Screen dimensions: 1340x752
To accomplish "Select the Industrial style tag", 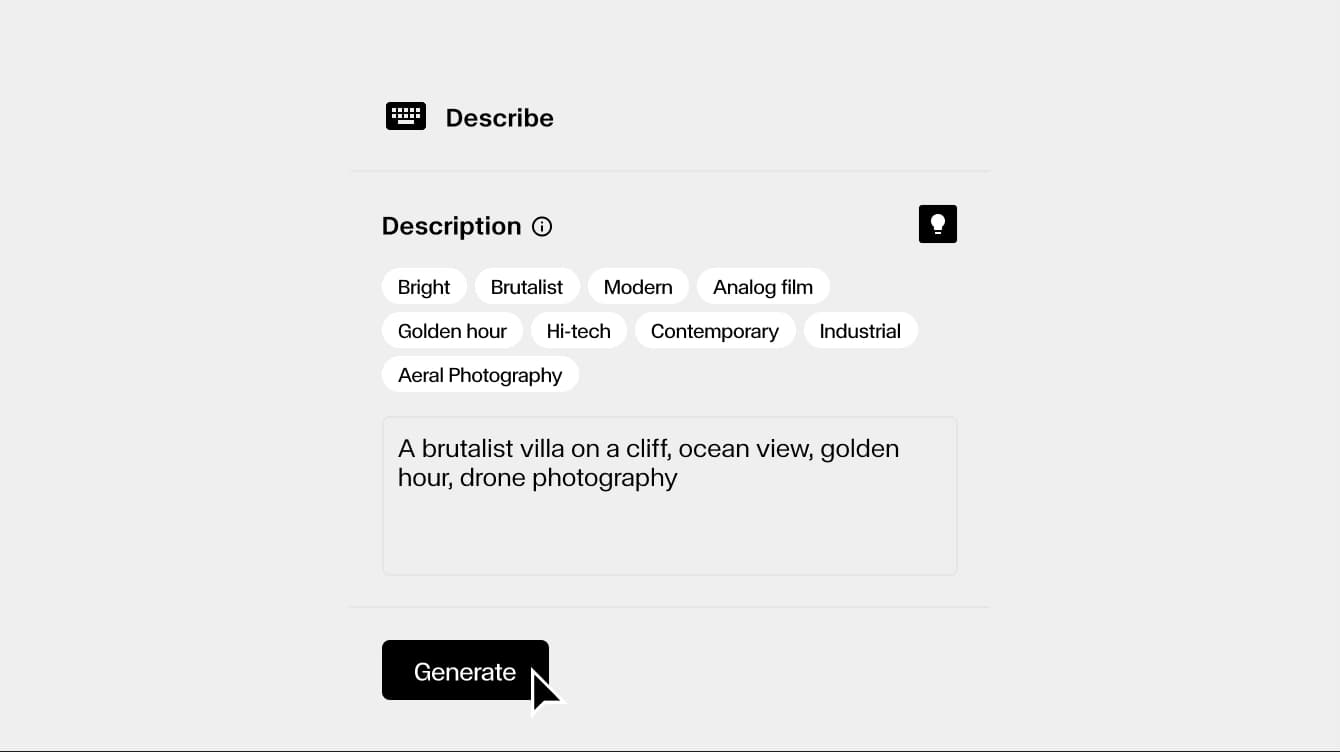I will point(861,330).
